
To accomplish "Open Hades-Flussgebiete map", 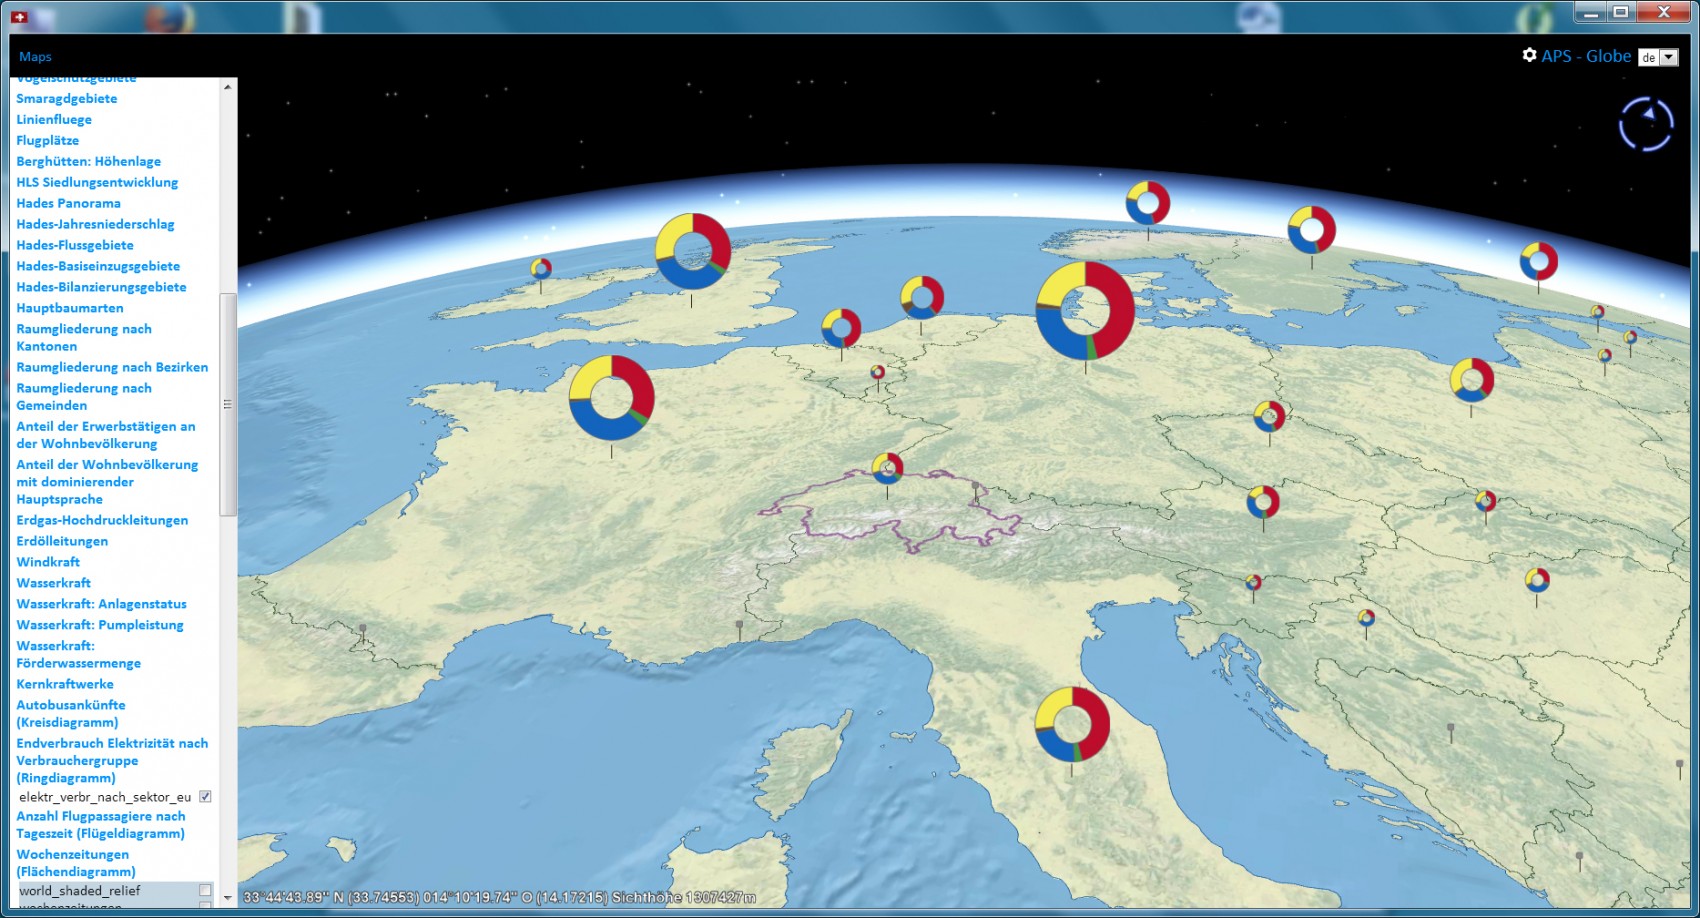I will (x=75, y=245).
